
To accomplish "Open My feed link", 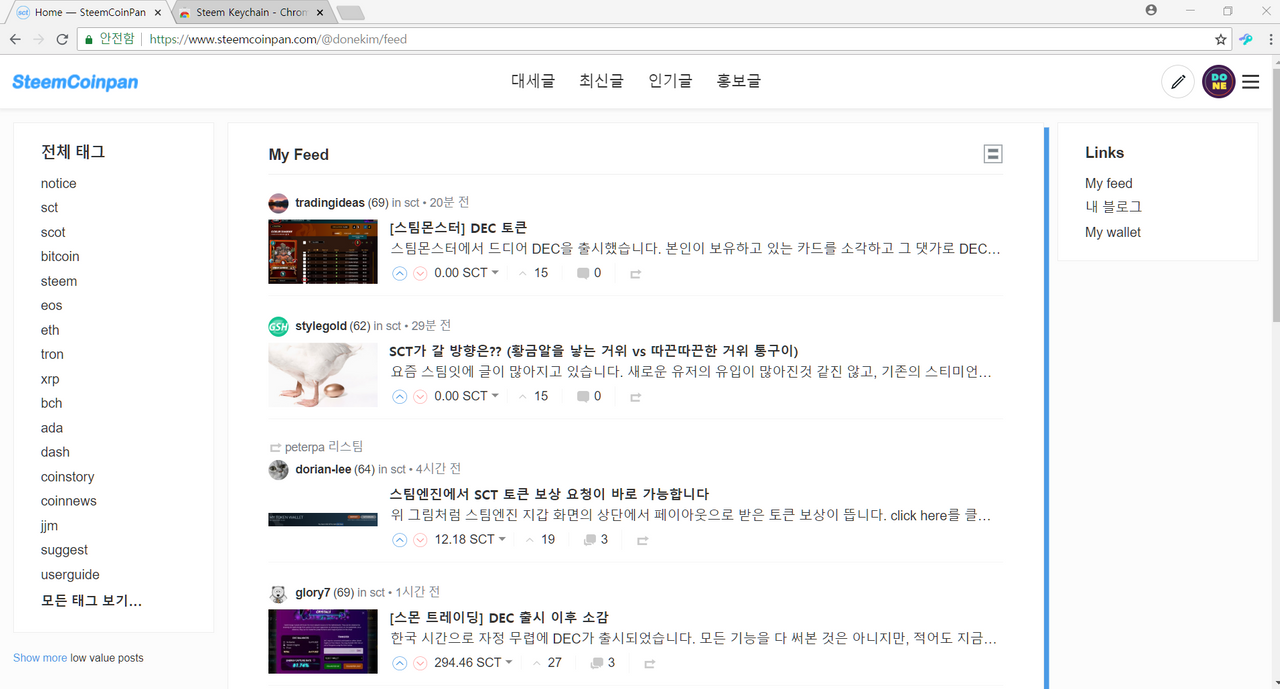I will [1109, 184].
